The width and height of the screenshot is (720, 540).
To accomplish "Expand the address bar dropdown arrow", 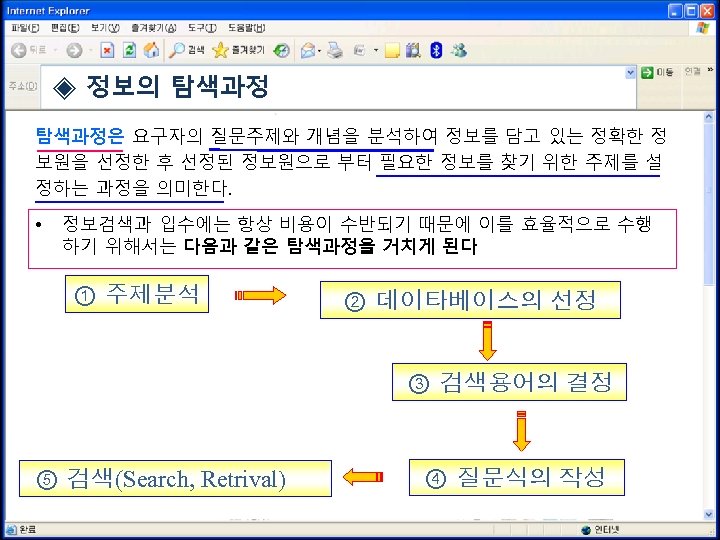I will pyautogui.click(x=630, y=73).
